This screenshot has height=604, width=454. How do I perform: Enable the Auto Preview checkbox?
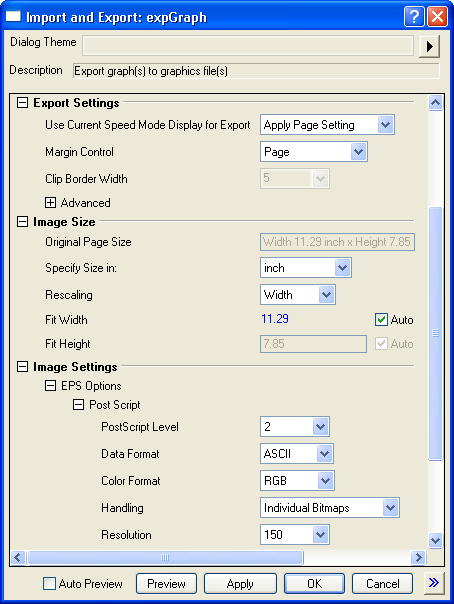click(x=49, y=584)
